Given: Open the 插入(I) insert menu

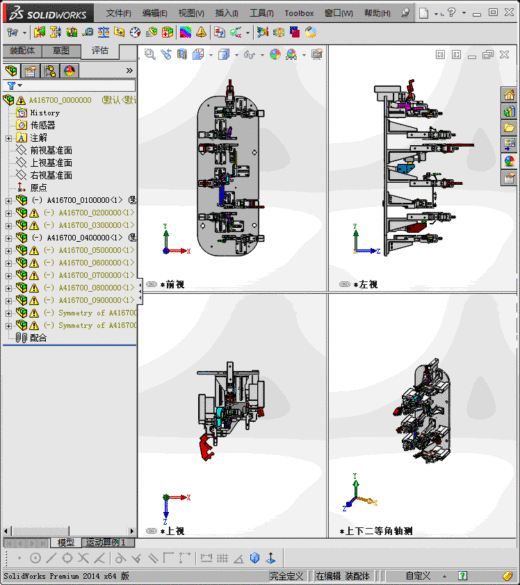Looking at the screenshot, I should pyautogui.click(x=227, y=13).
